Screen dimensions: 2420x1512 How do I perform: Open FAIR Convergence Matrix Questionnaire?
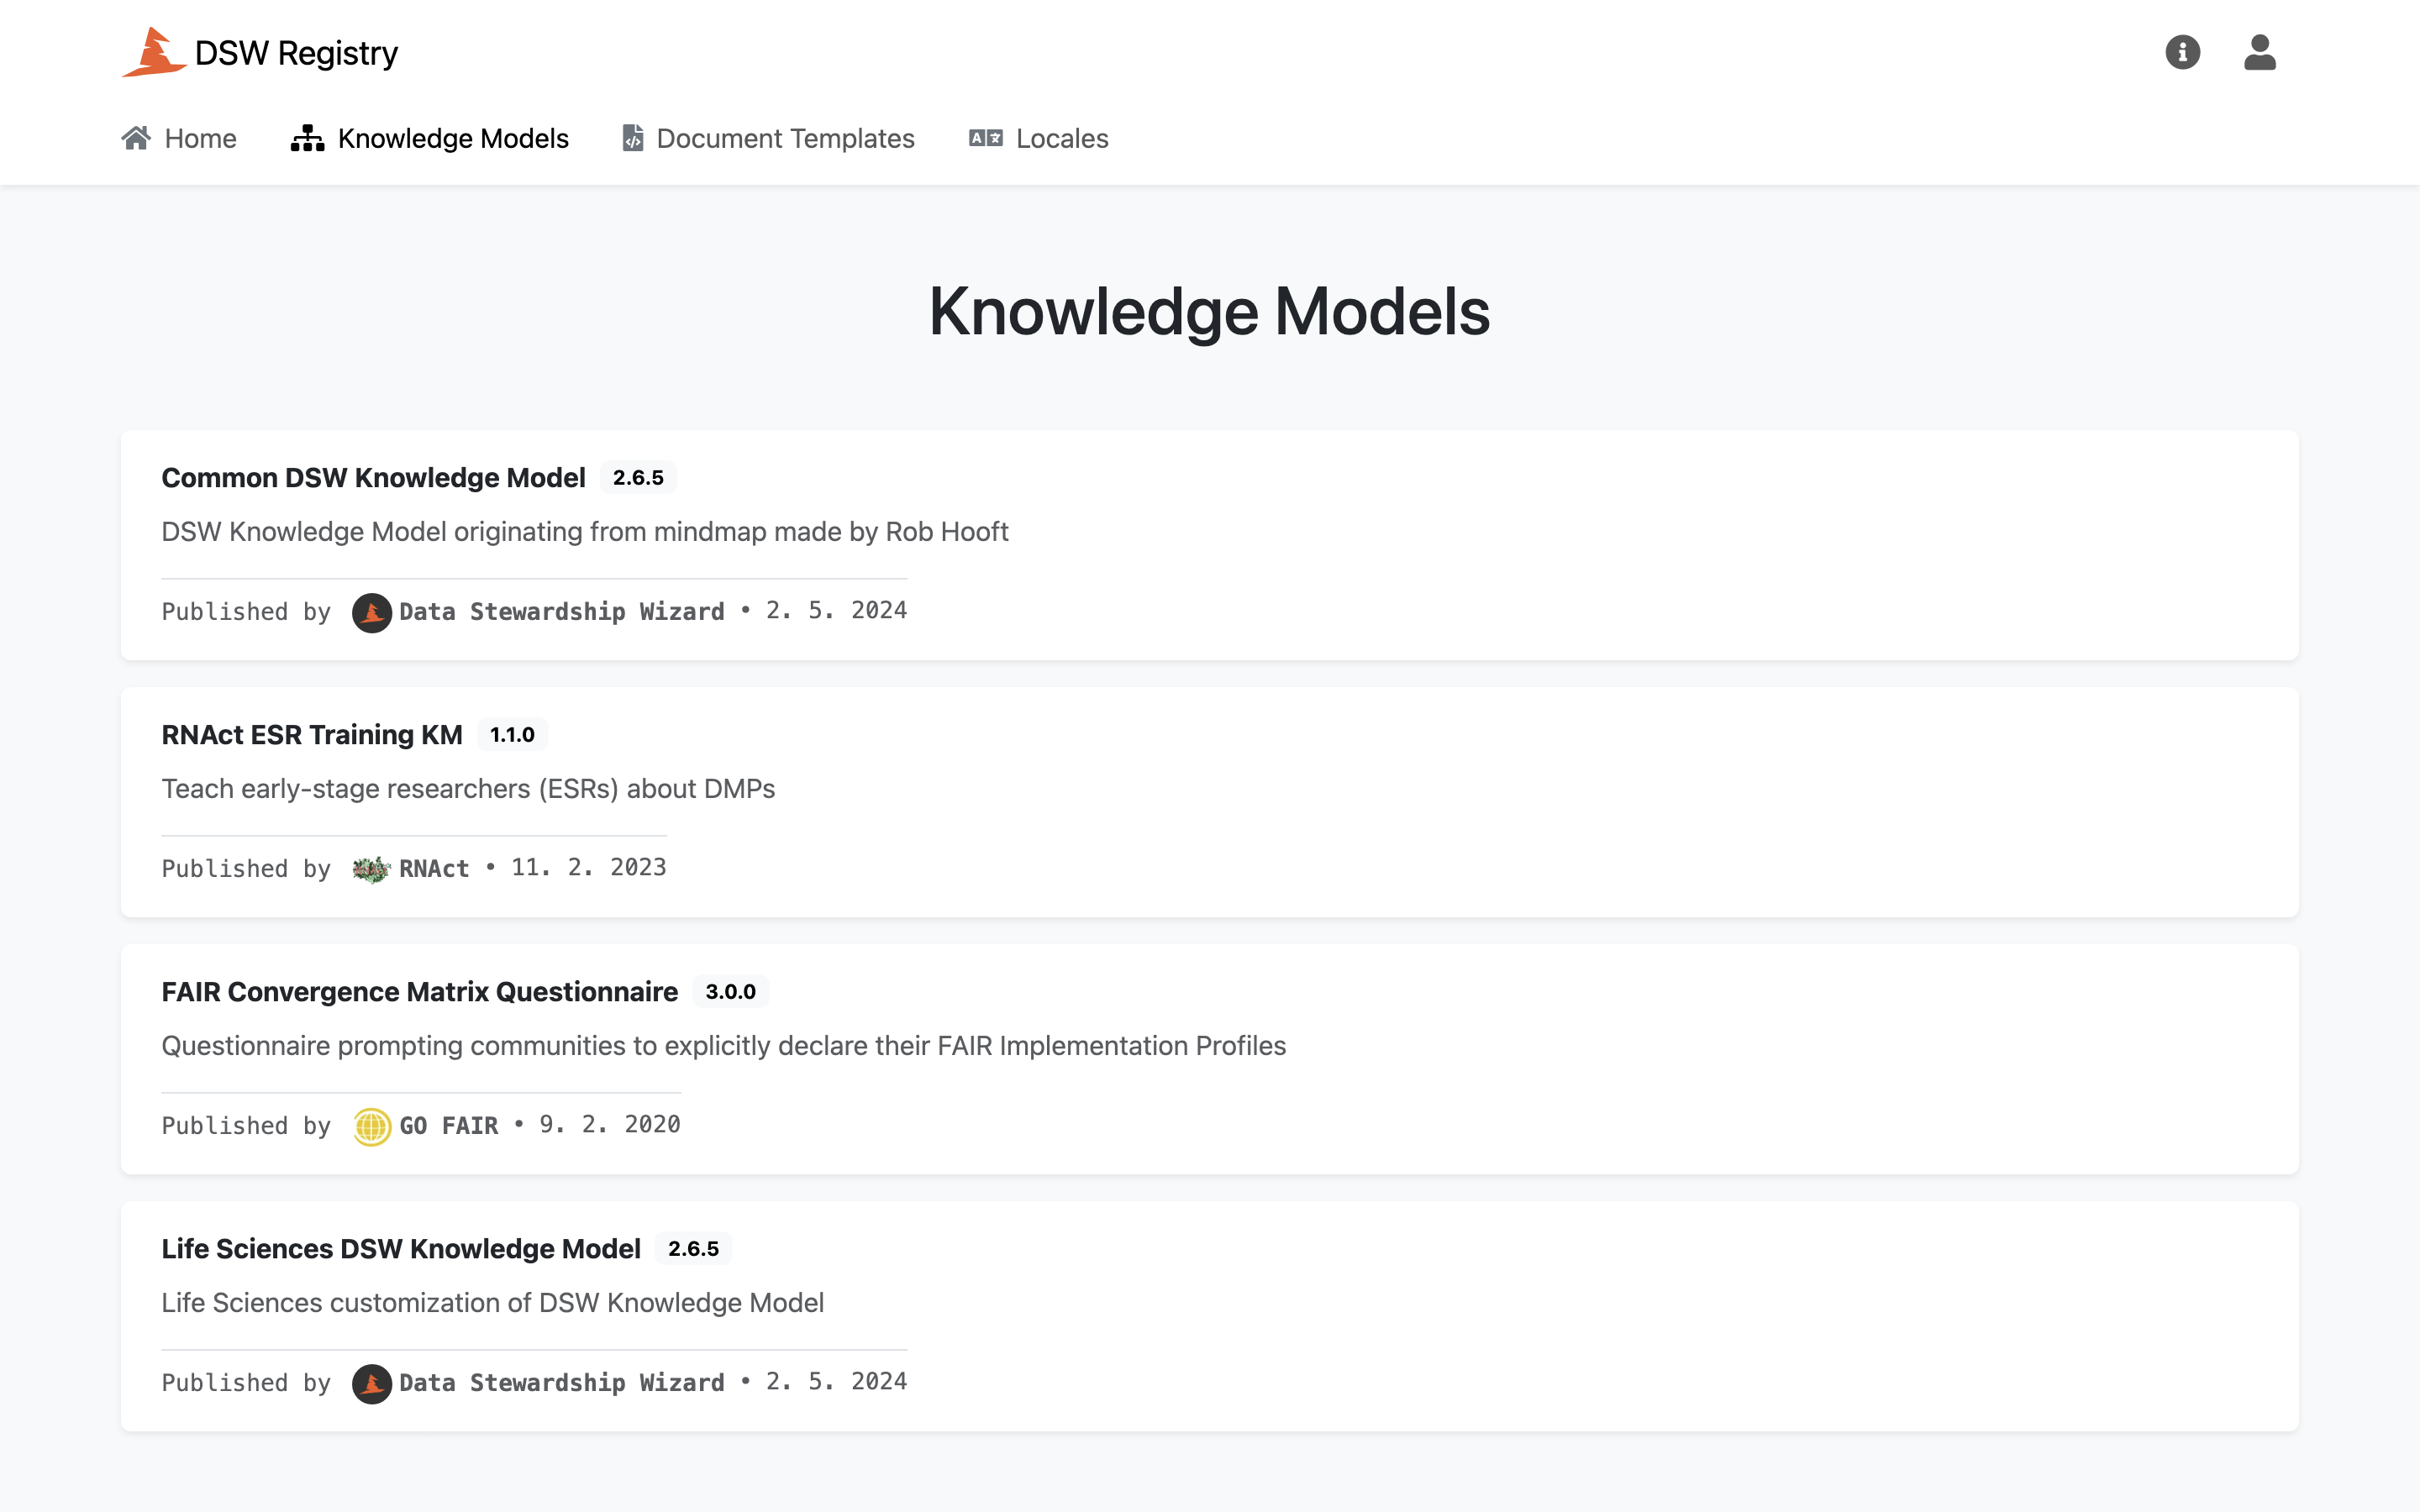point(420,992)
